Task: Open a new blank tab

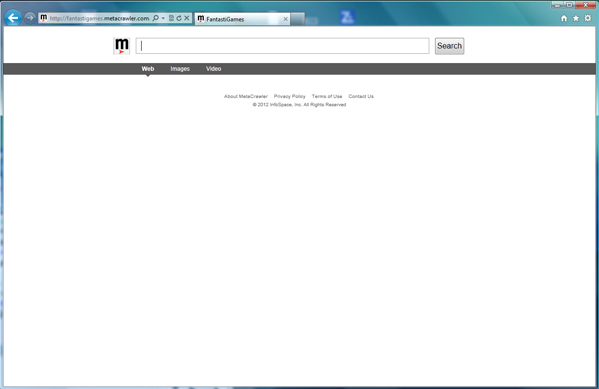Action: 298,19
